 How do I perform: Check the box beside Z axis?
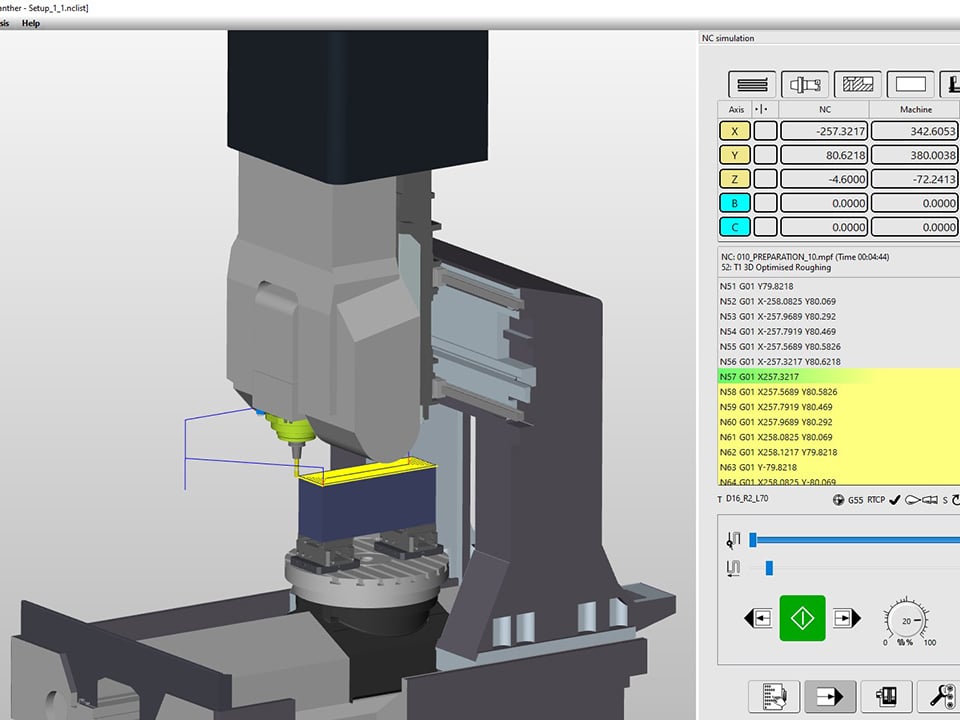click(x=765, y=179)
